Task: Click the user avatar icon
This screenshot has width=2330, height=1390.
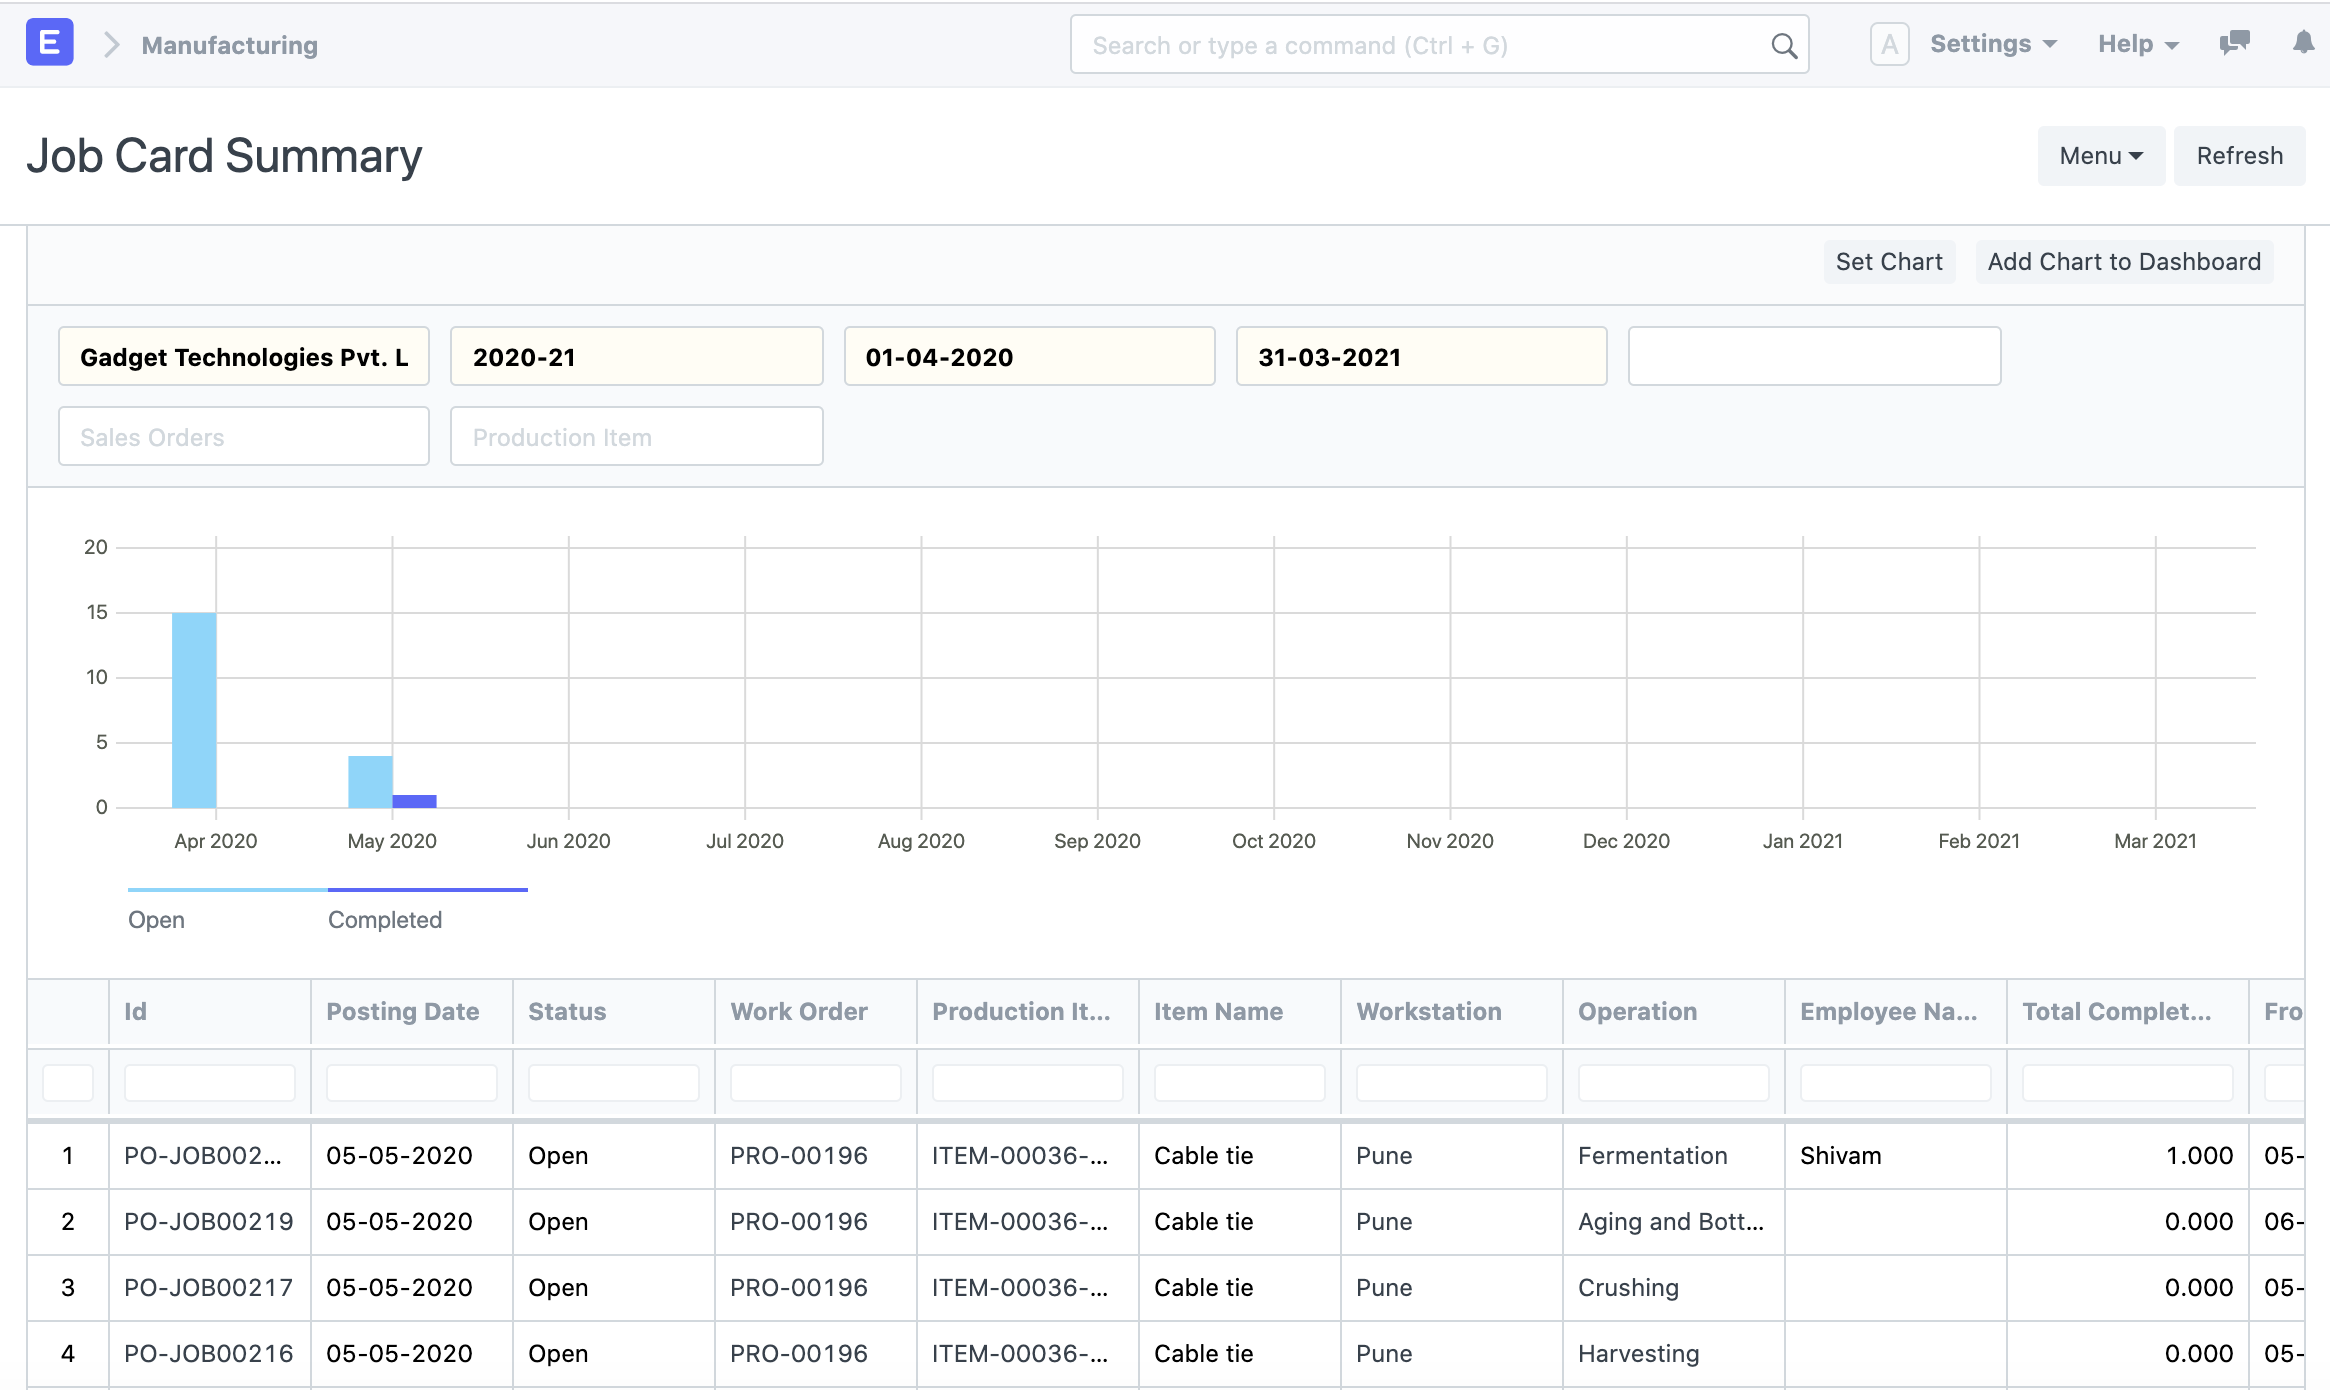Action: click(x=1888, y=45)
